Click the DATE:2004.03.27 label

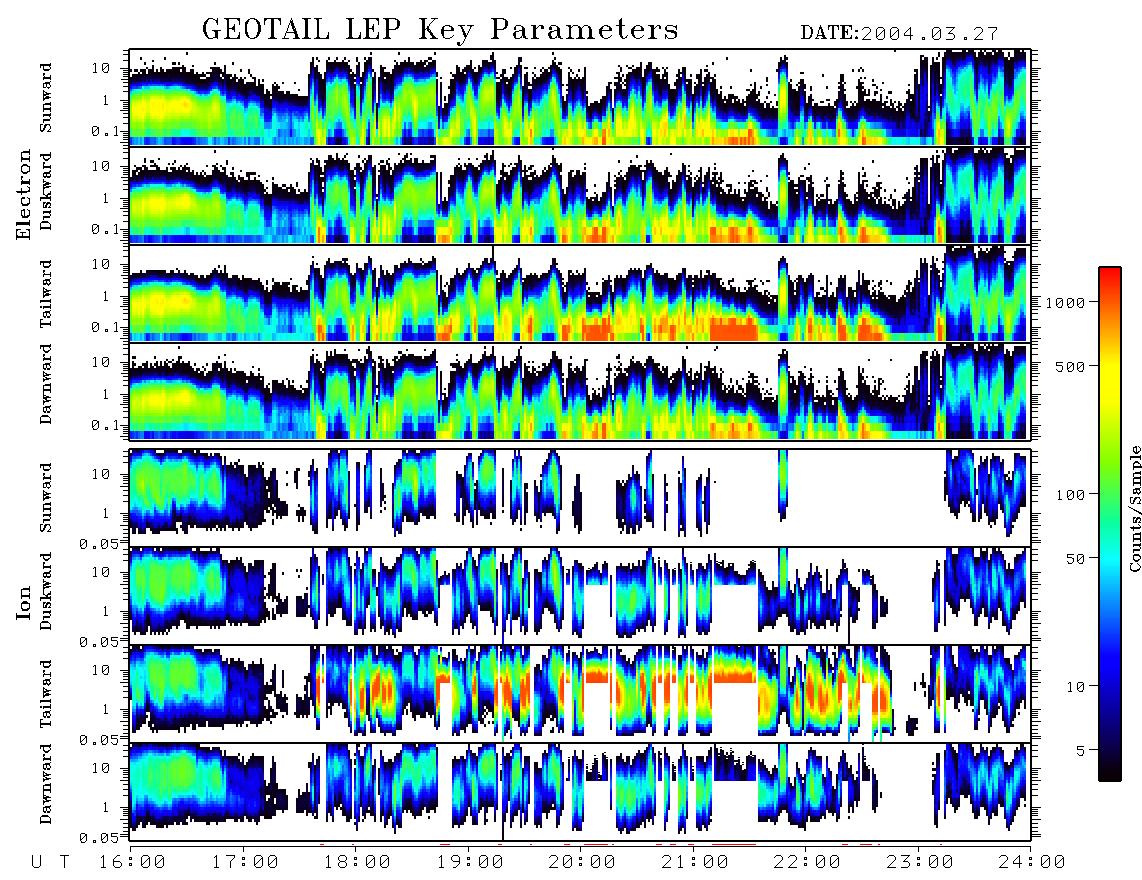(899, 34)
